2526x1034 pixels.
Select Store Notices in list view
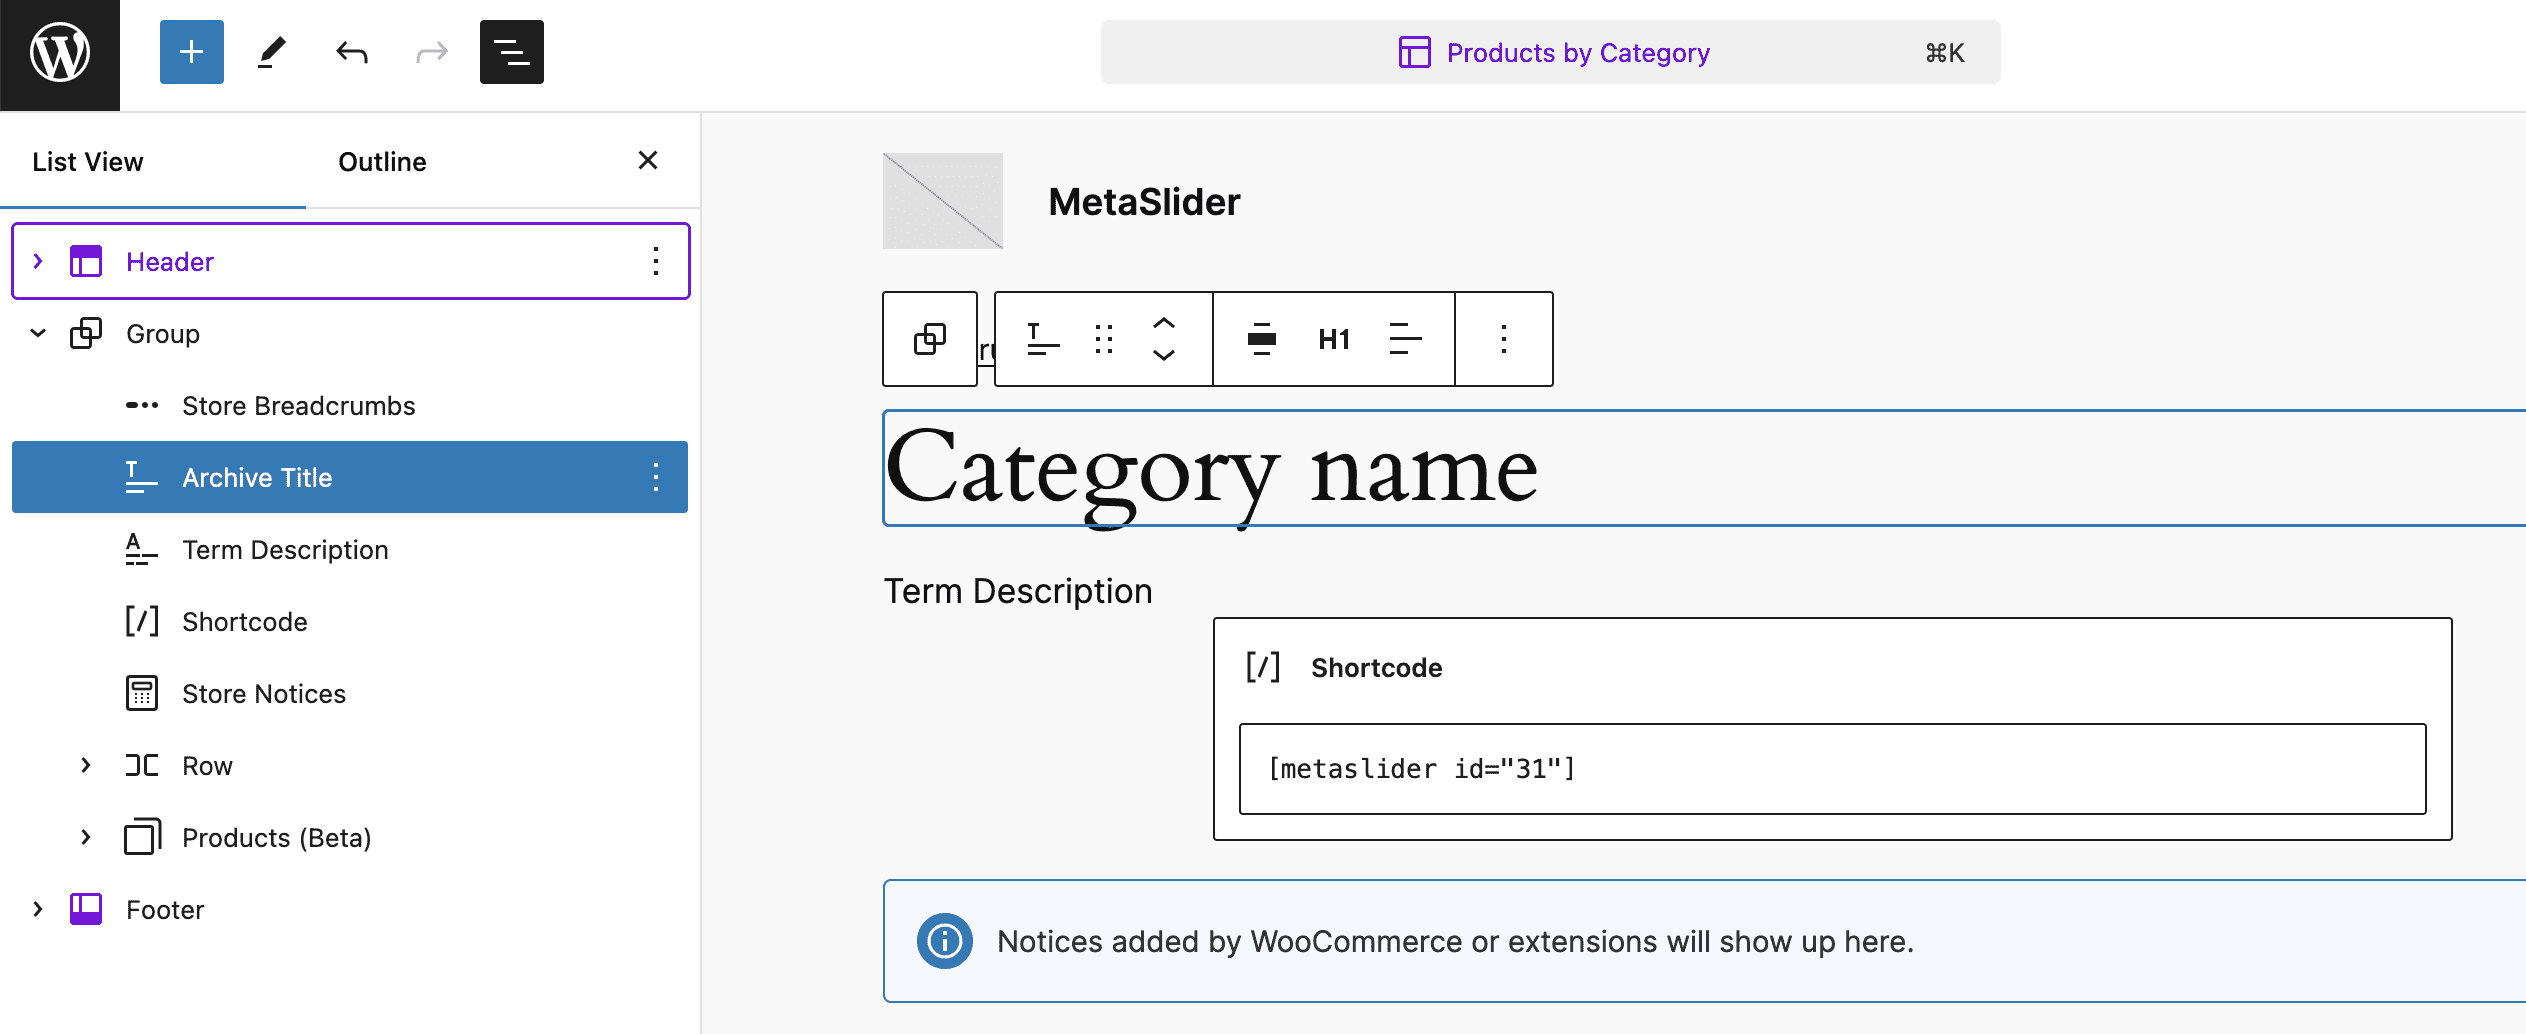[x=263, y=694]
